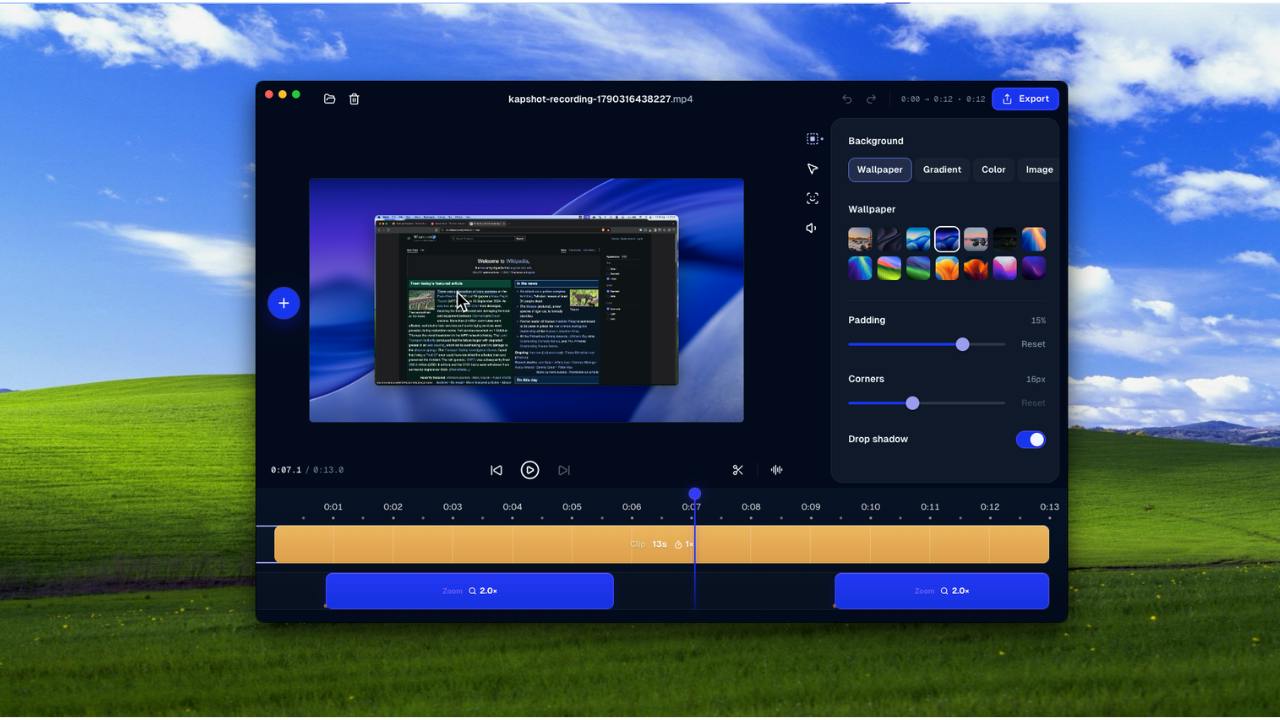Play the recording preview
Screen dimensions: 1280x720
point(530,470)
